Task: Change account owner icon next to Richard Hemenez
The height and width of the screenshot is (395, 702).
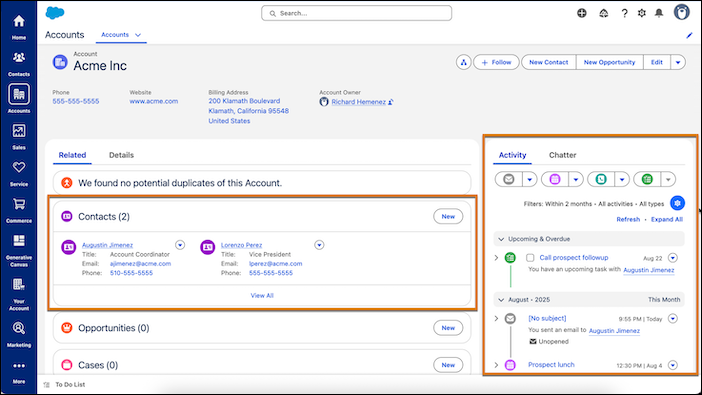Action: pyautogui.click(x=390, y=102)
